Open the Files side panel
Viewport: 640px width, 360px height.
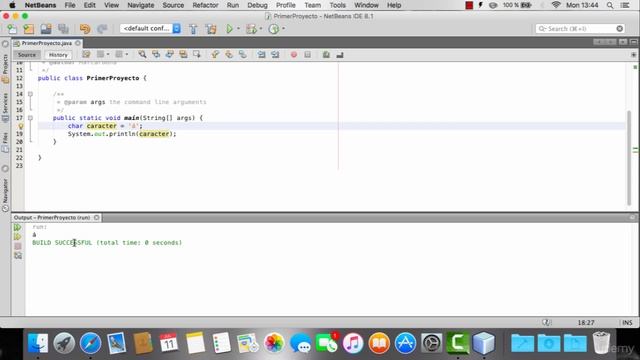(x=5, y=142)
